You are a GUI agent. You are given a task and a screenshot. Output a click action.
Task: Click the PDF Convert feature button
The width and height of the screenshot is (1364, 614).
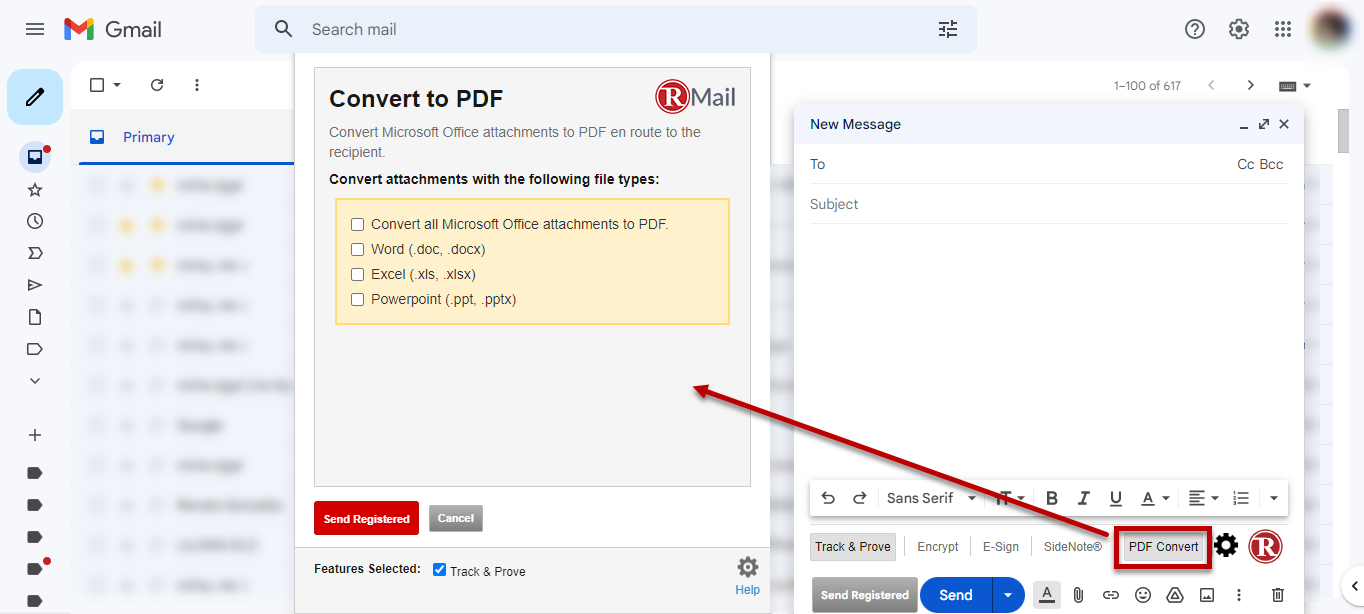pyautogui.click(x=1163, y=547)
